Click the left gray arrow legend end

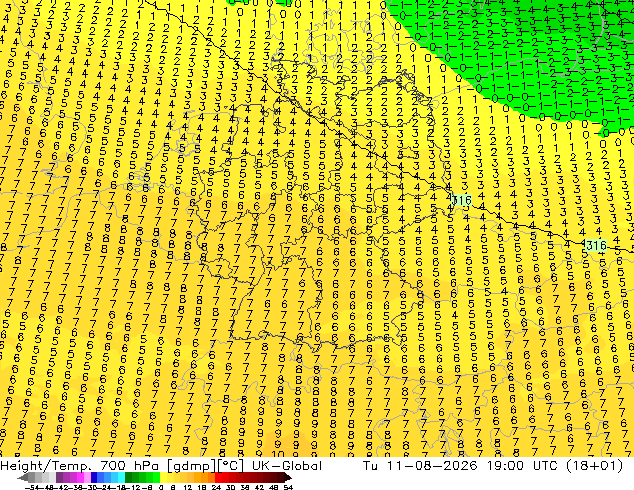point(23,478)
